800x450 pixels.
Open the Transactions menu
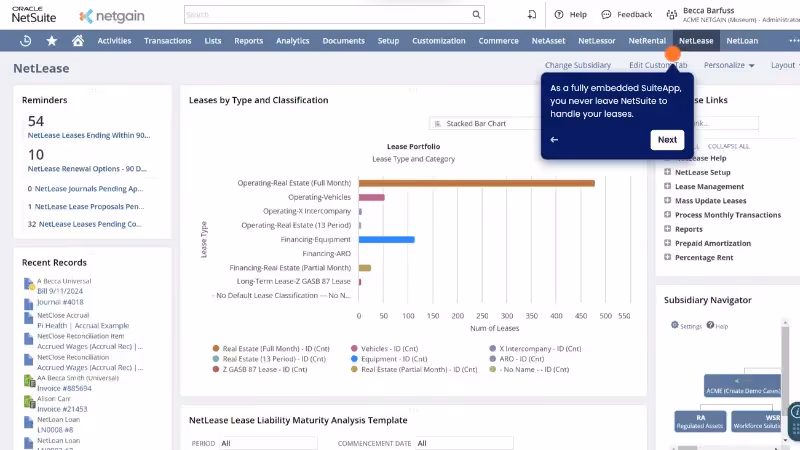click(167, 41)
